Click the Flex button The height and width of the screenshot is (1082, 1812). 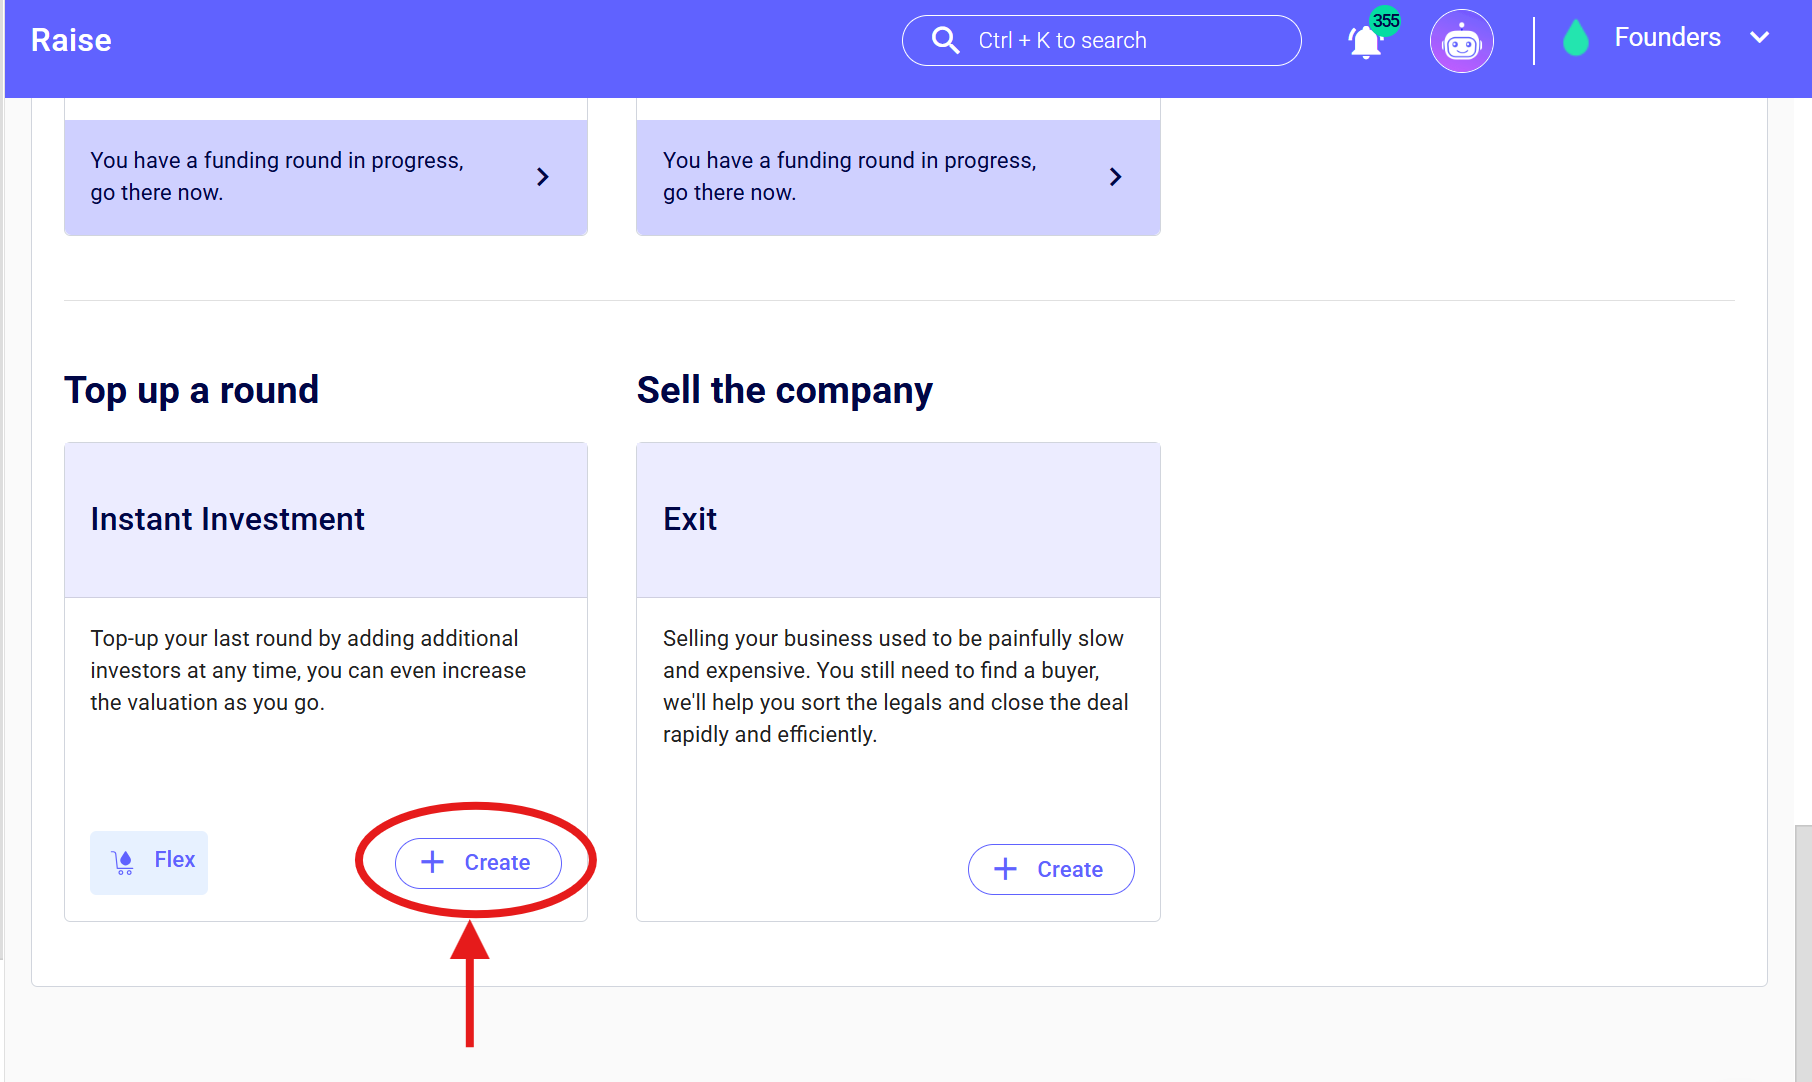point(149,862)
